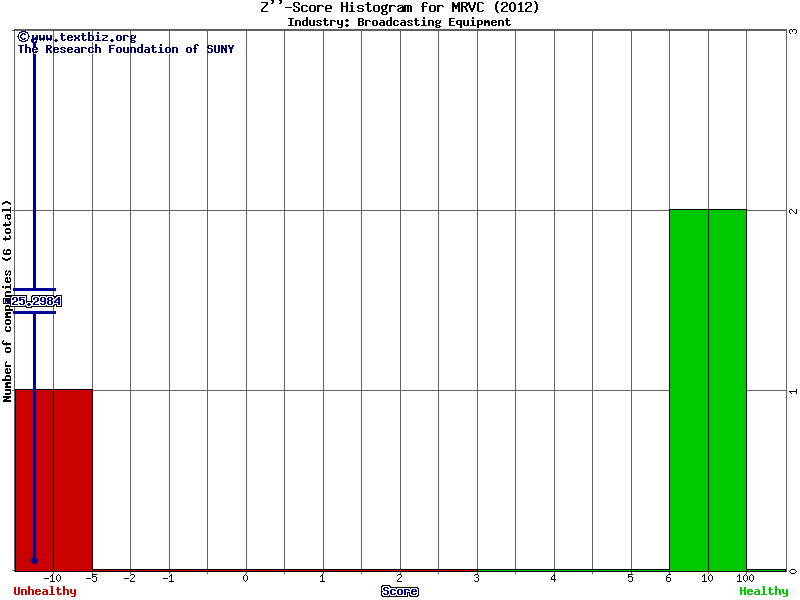Click the right y-axis tick label '3'
The width and height of the screenshot is (800, 600).
click(x=793, y=31)
